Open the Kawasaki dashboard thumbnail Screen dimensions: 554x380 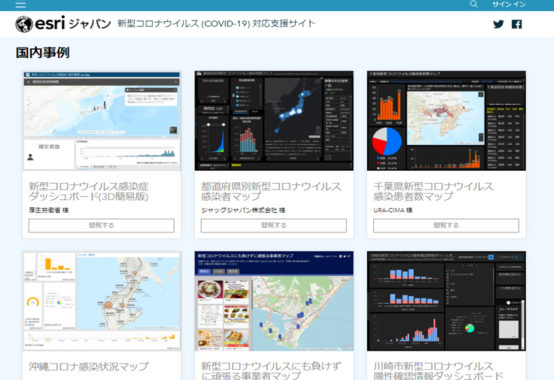click(446, 301)
